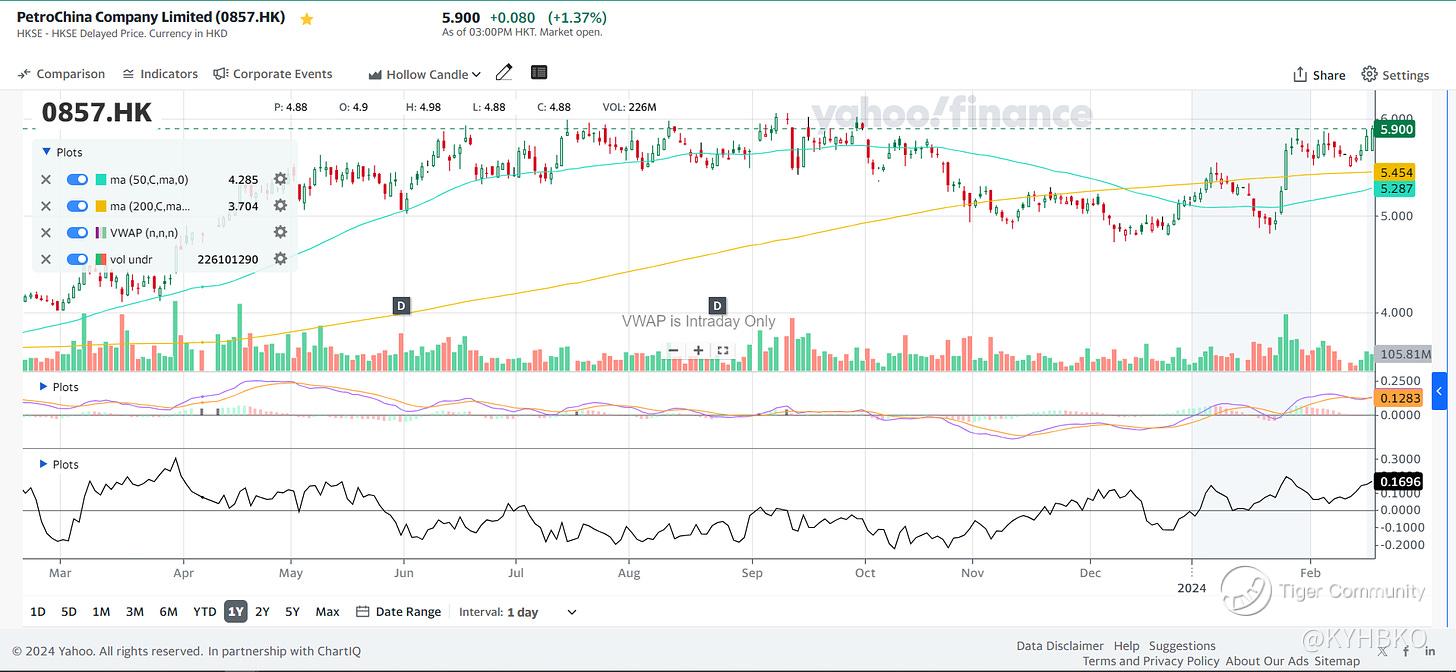Viewport: 1456px width, 672px height.
Task: Open the Hollow Candle chart type dropdown
Action: pyautogui.click(x=425, y=74)
